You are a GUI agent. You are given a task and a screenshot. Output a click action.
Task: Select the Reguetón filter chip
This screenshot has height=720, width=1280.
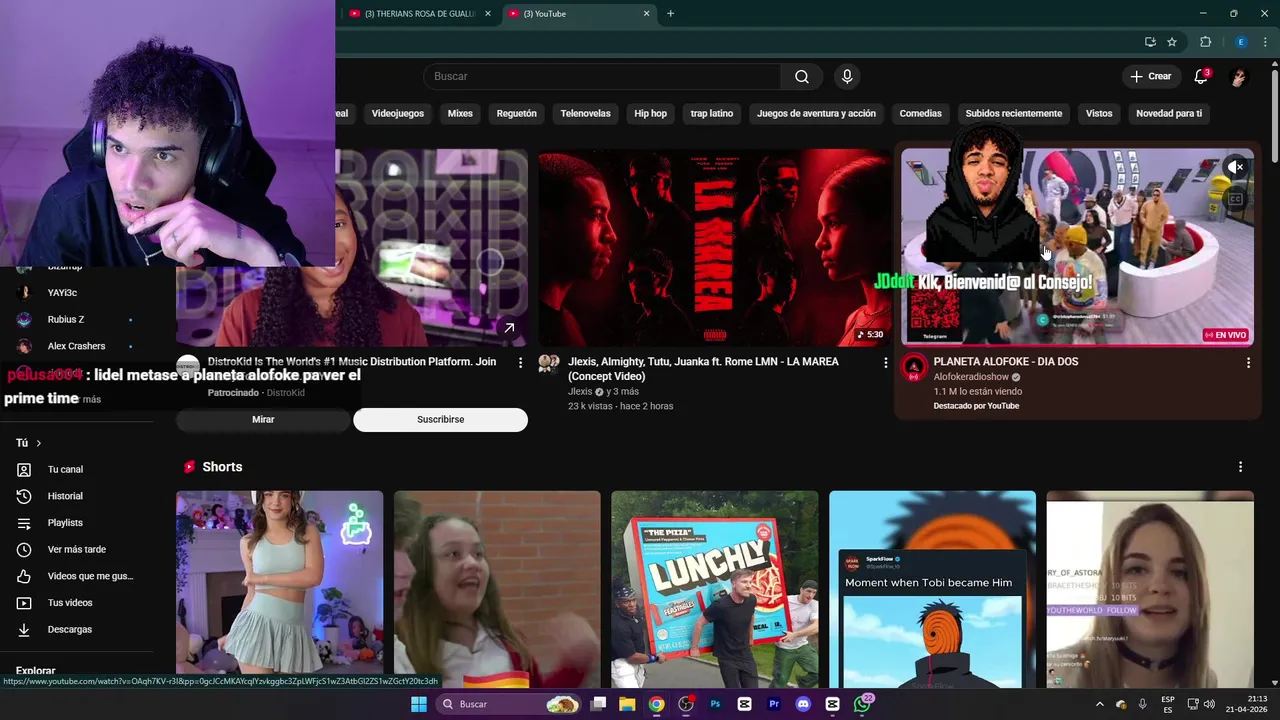pyautogui.click(x=517, y=113)
